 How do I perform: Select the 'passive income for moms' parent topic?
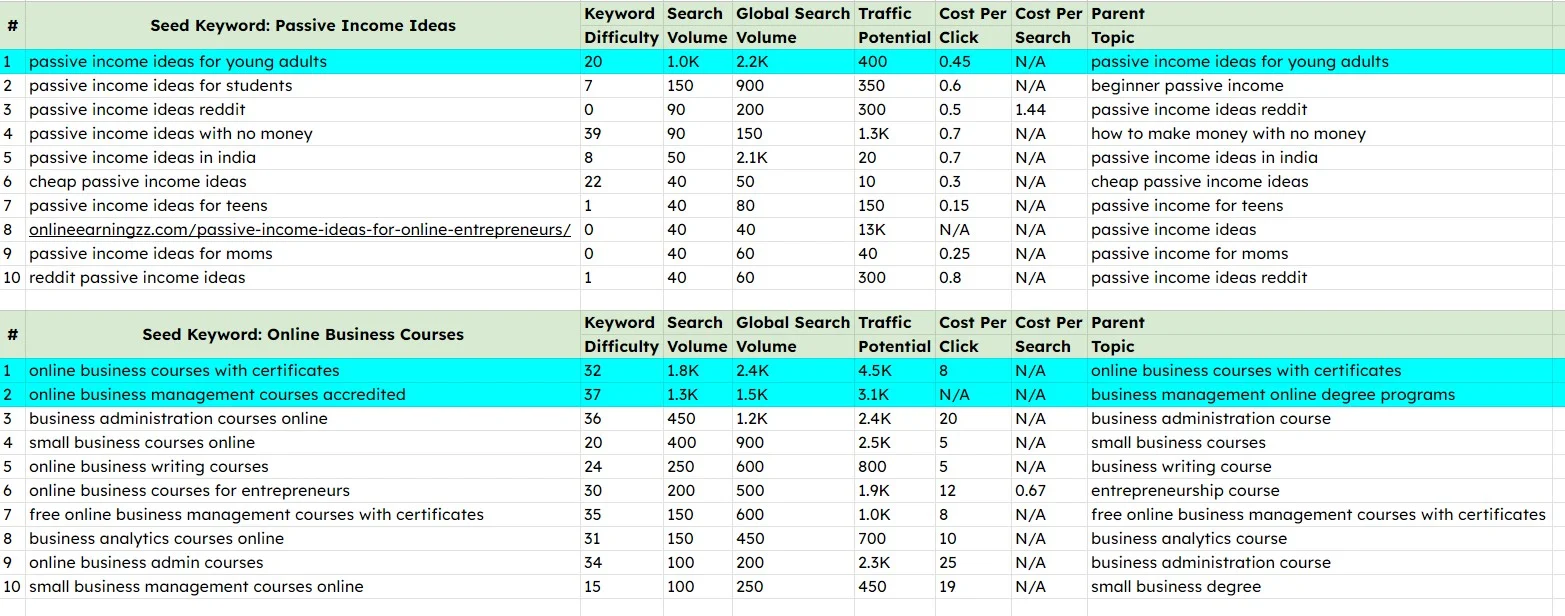(1190, 254)
